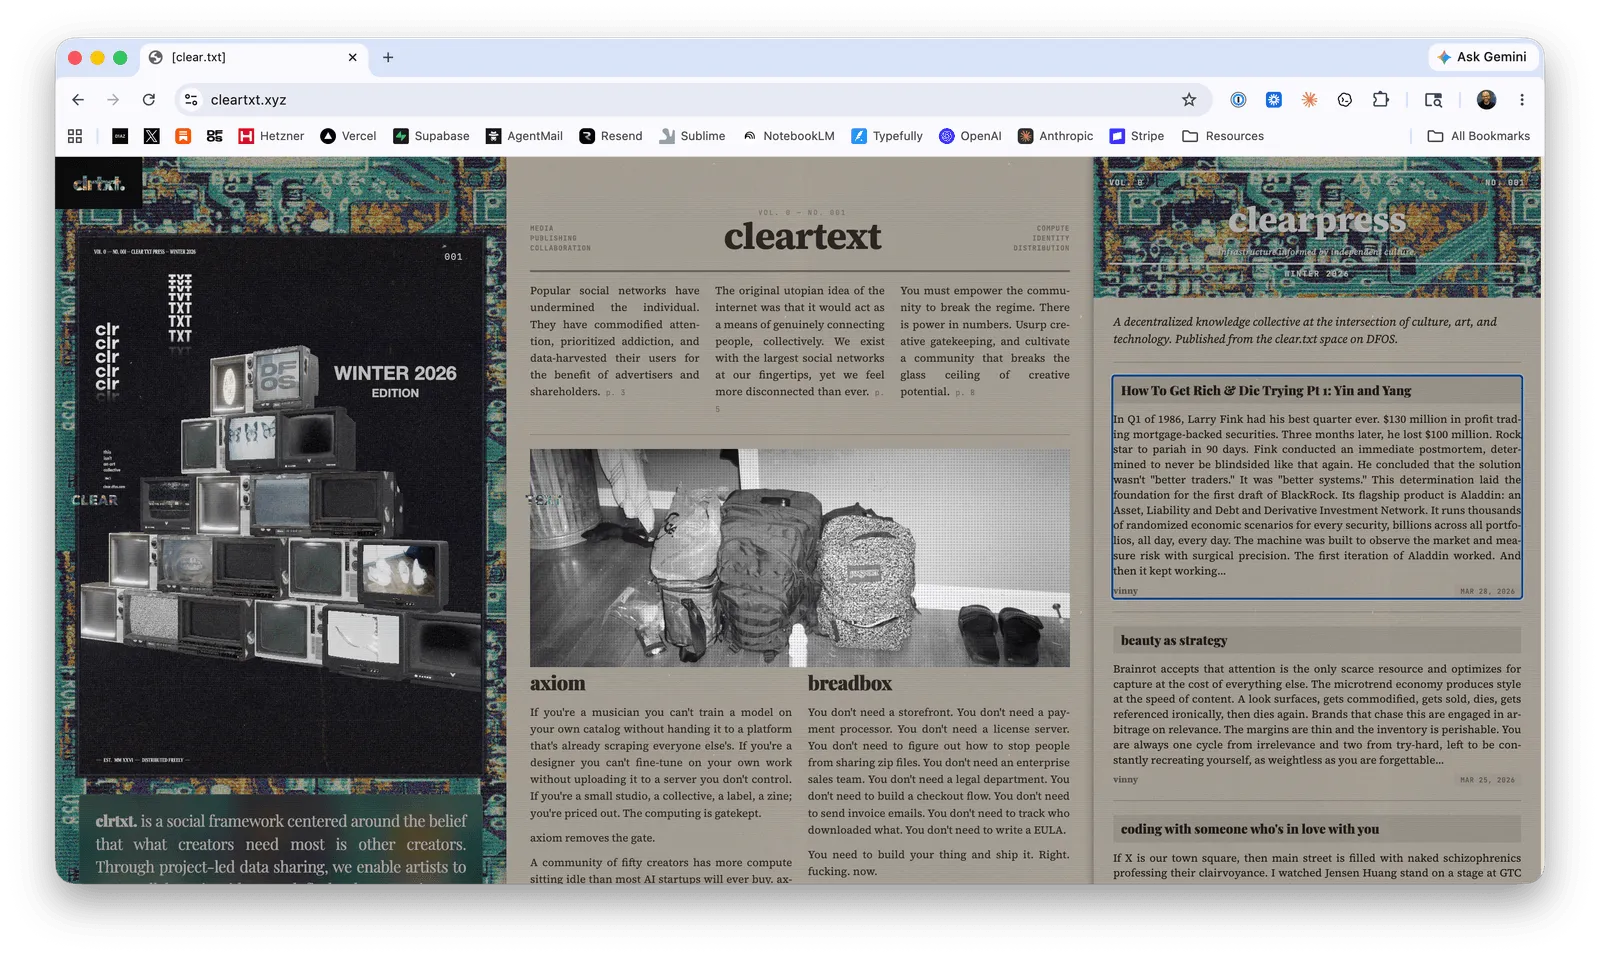Open the Vercel bookmark
This screenshot has height=957, width=1600.
[x=348, y=136]
